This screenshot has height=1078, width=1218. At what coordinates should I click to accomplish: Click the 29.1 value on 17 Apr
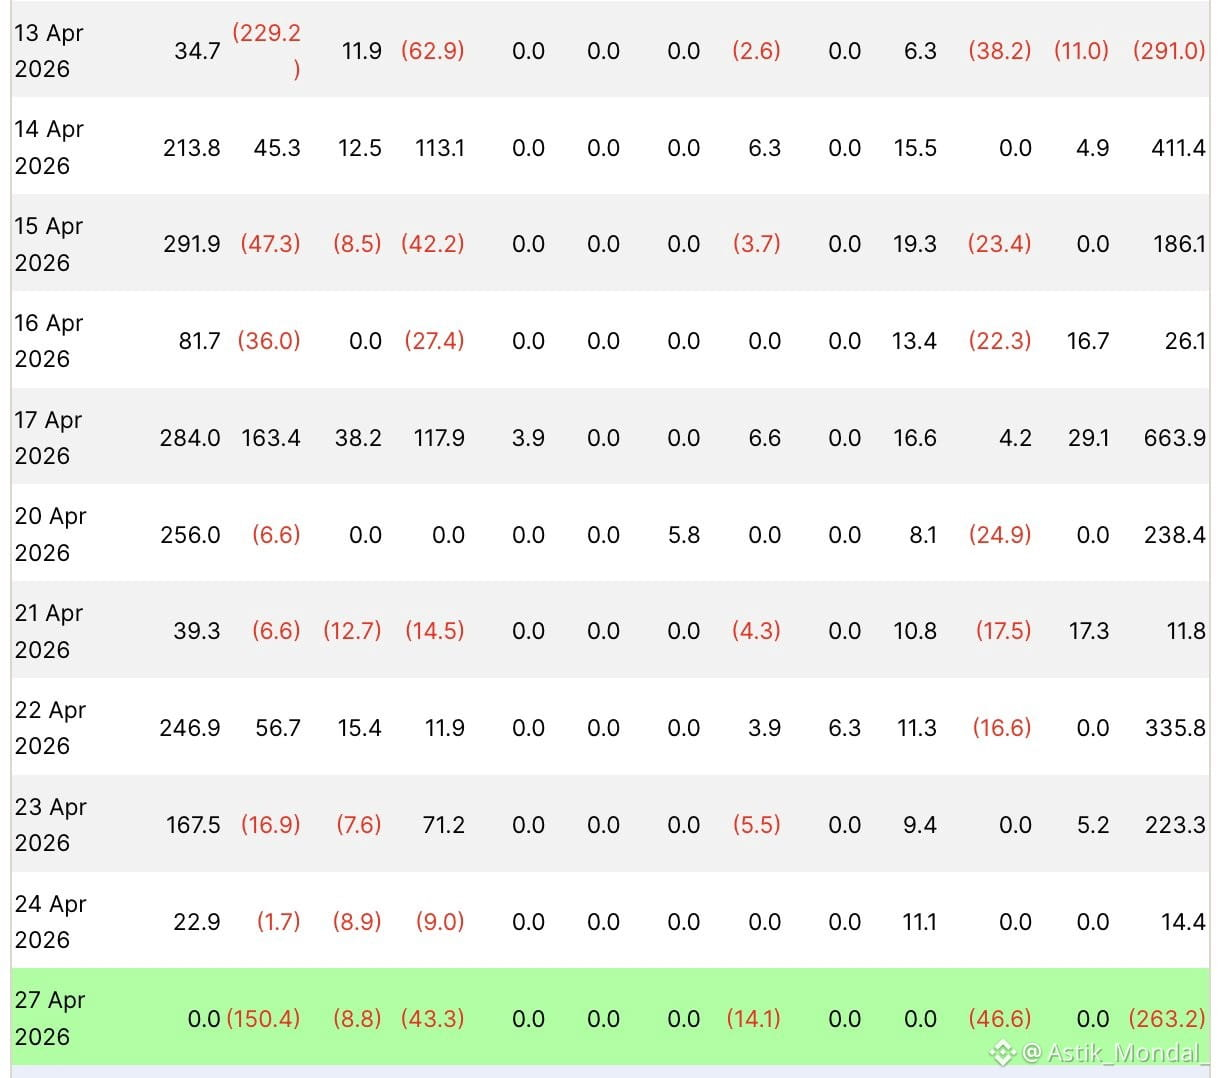tap(1088, 438)
